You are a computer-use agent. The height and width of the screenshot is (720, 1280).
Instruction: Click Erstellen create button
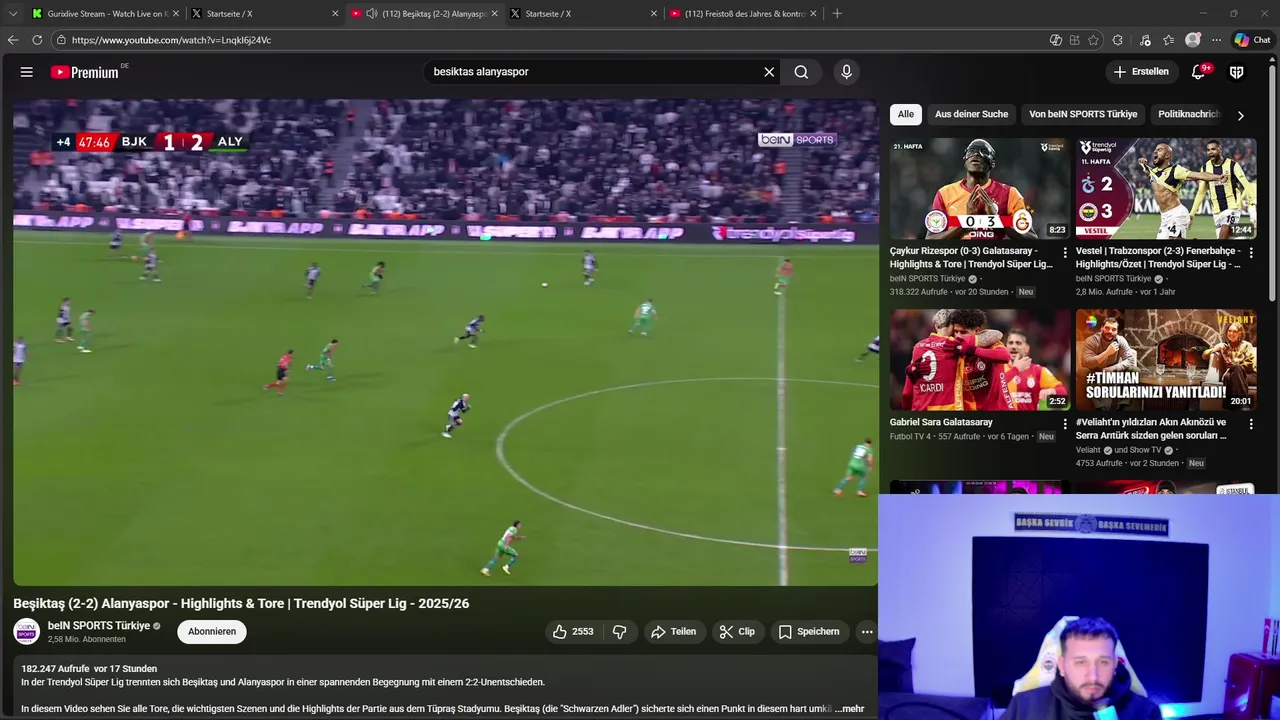point(1141,72)
